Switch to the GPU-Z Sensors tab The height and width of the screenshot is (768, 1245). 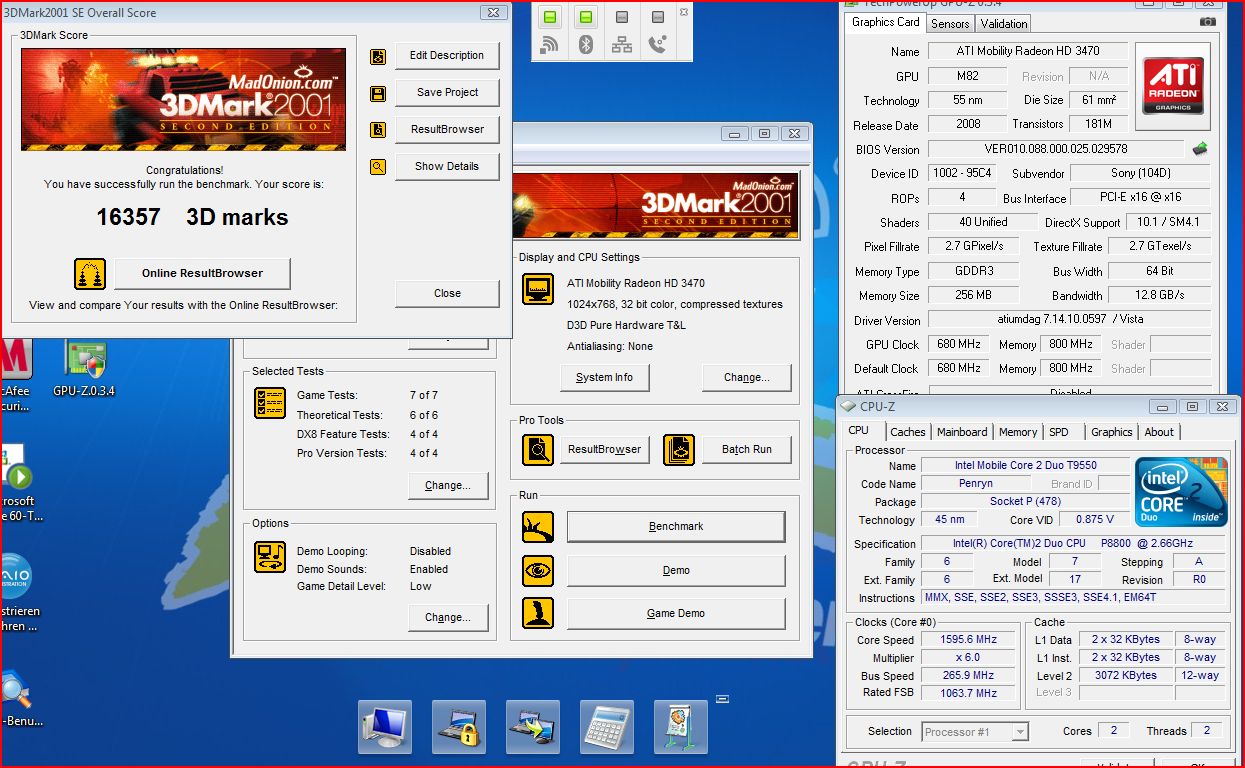950,23
